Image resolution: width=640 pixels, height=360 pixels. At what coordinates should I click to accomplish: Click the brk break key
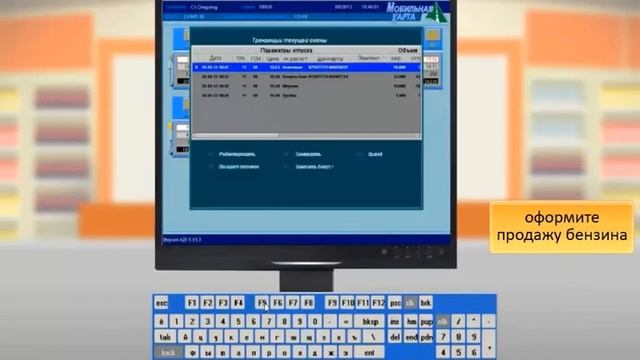click(x=426, y=303)
